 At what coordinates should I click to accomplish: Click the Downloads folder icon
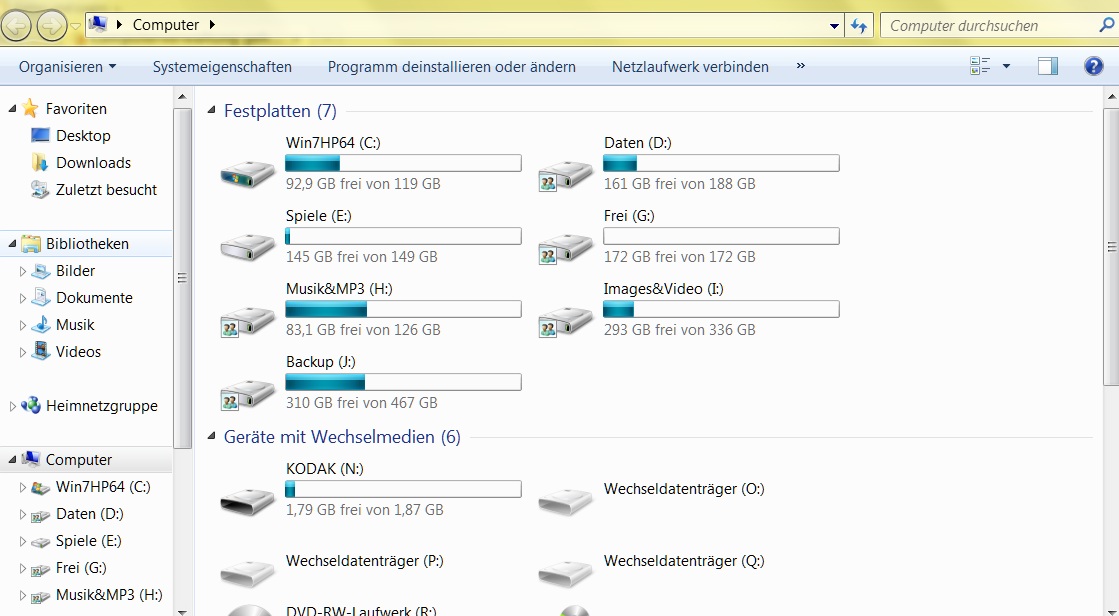click(40, 162)
